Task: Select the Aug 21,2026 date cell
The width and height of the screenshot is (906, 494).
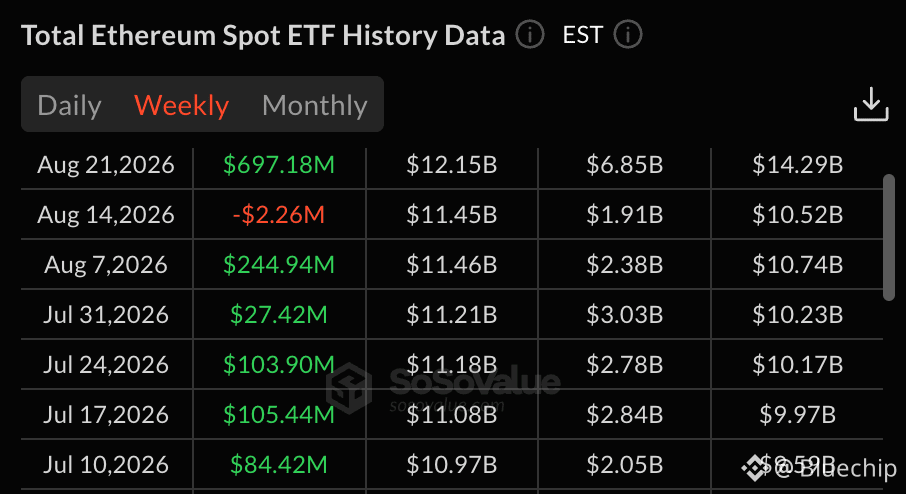Action: pyautogui.click(x=106, y=165)
